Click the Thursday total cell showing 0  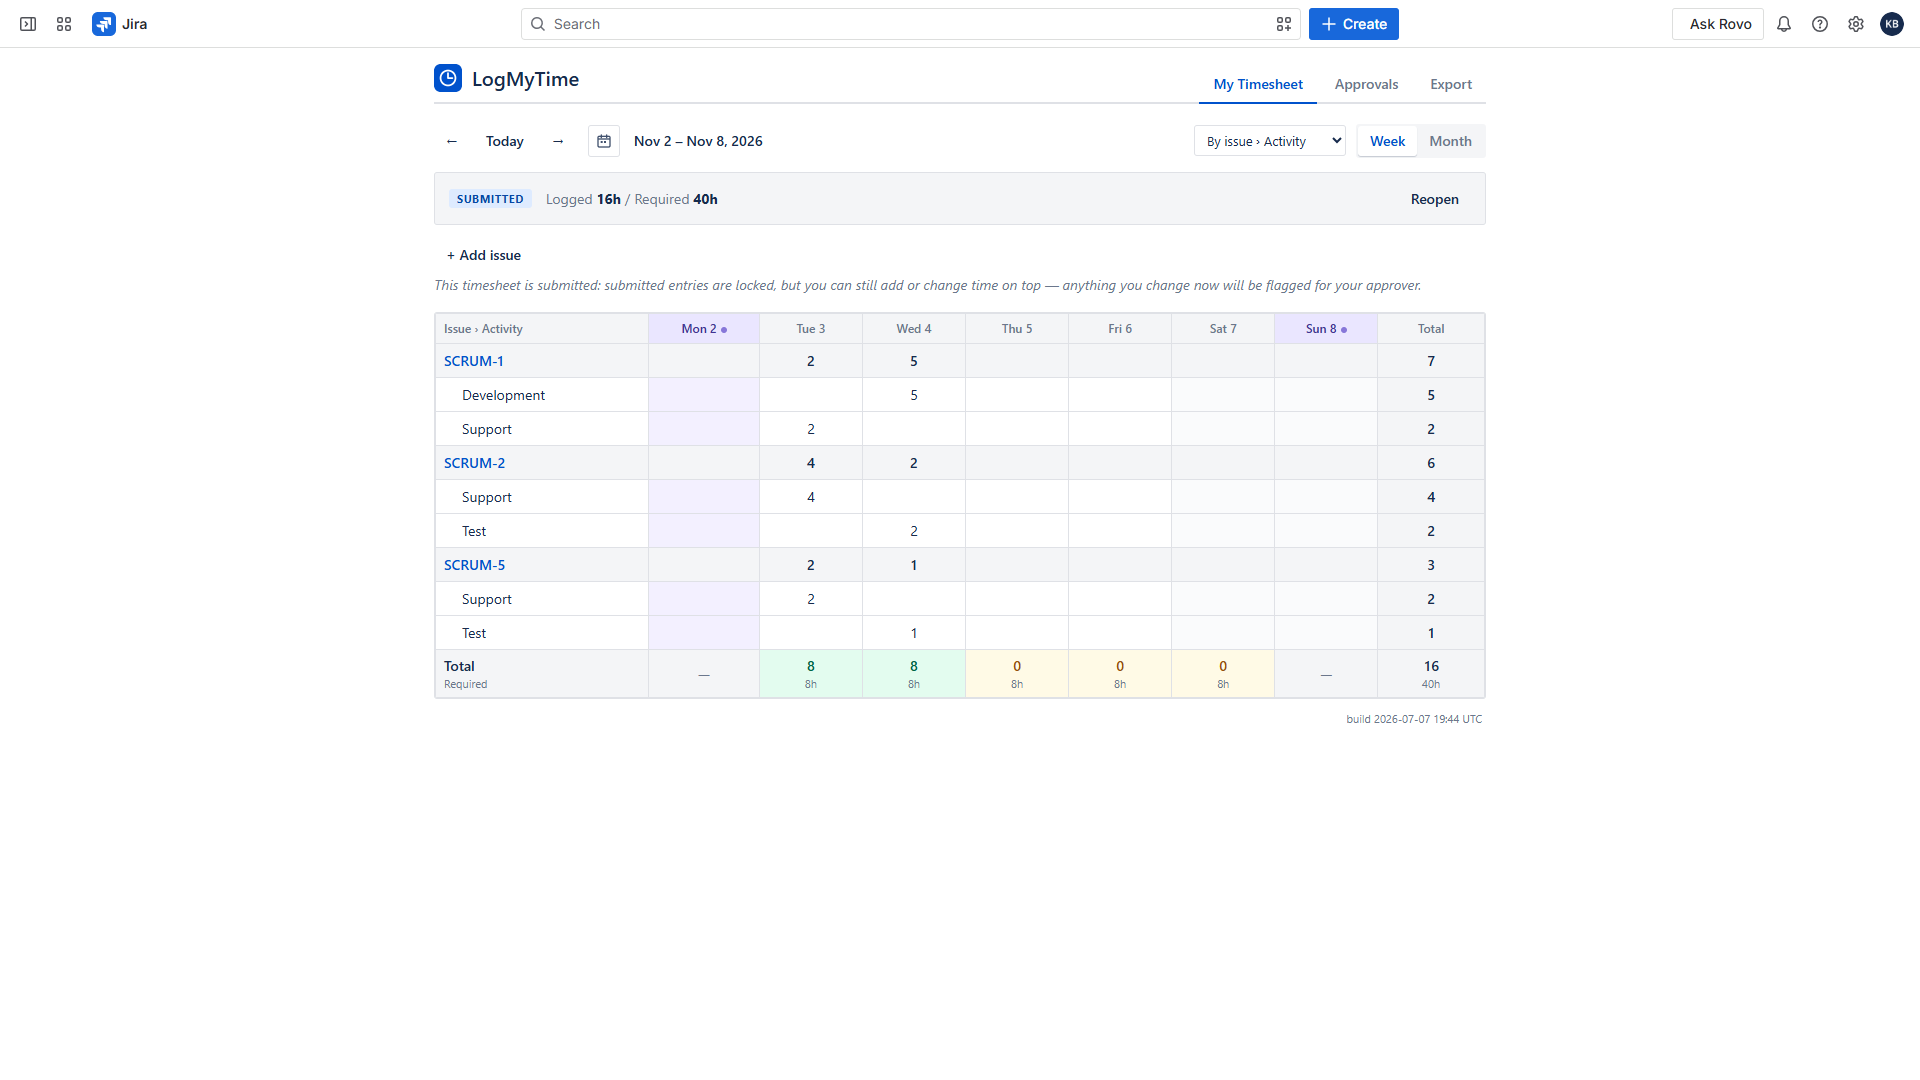(1017, 674)
